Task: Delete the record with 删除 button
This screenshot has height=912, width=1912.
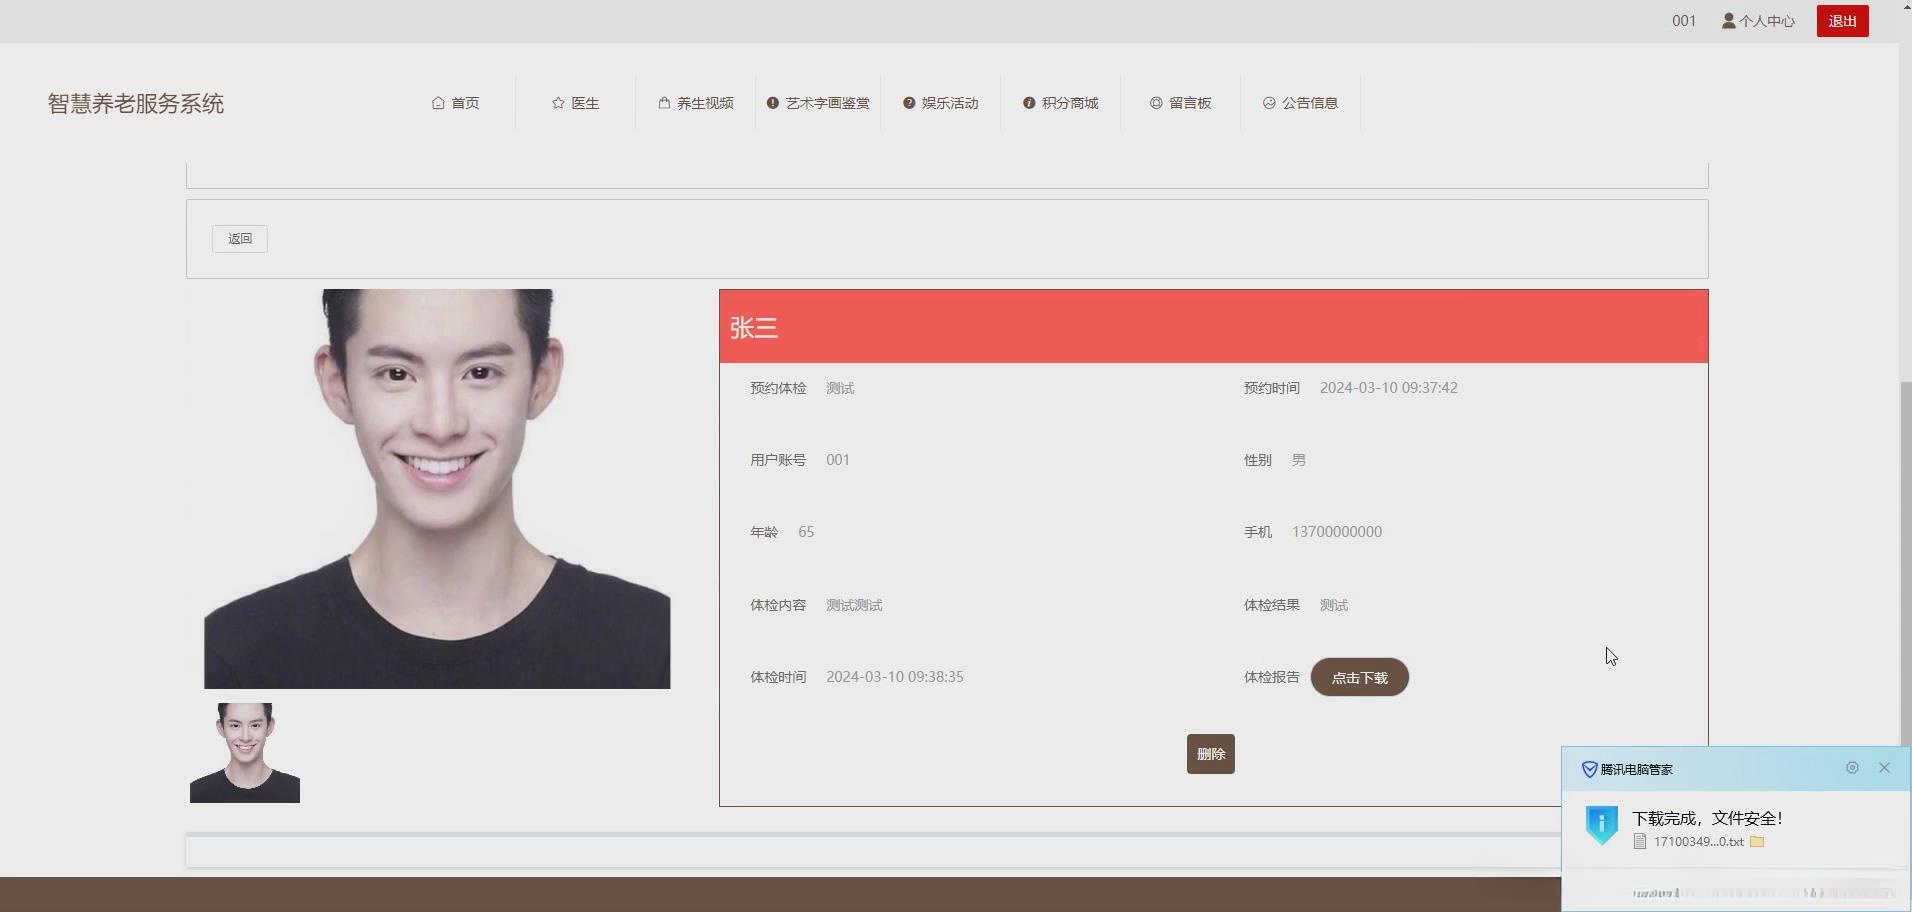Action: [x=1211, y=754]
